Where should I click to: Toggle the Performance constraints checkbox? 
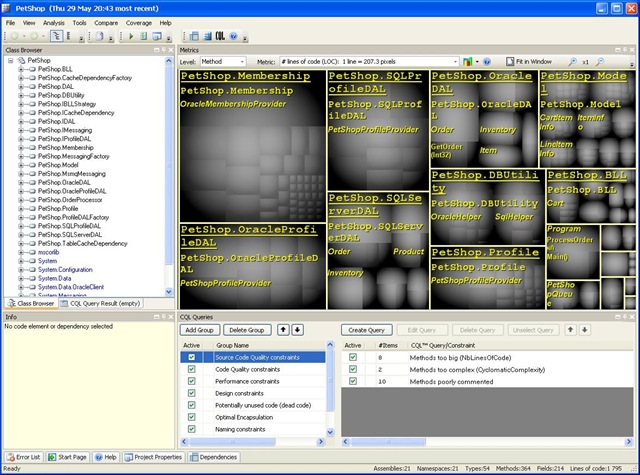(x=191, y=381)
